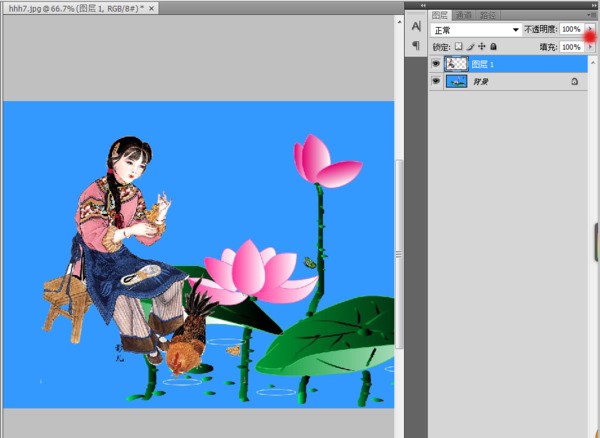Open the Character panel icon

pyautogui.click(x=416, y=26)
